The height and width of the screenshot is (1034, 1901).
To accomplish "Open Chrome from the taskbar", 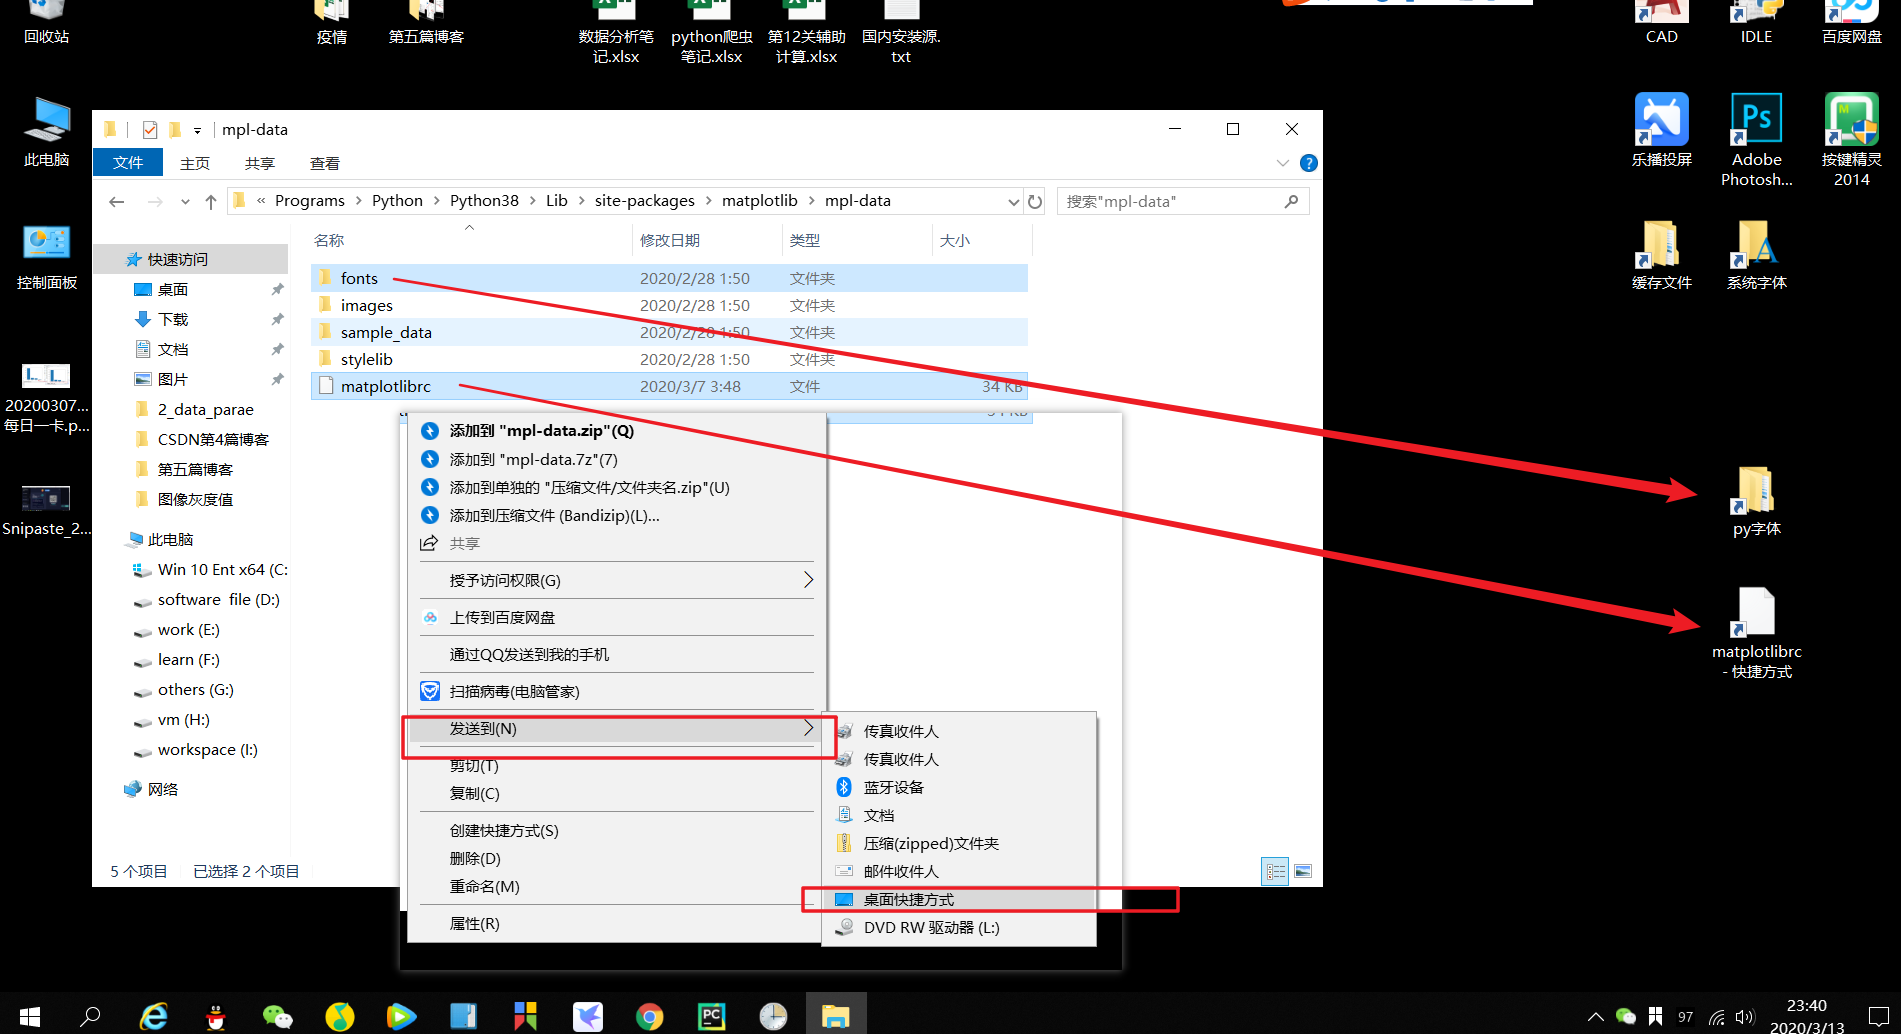I will (649, 1015).
